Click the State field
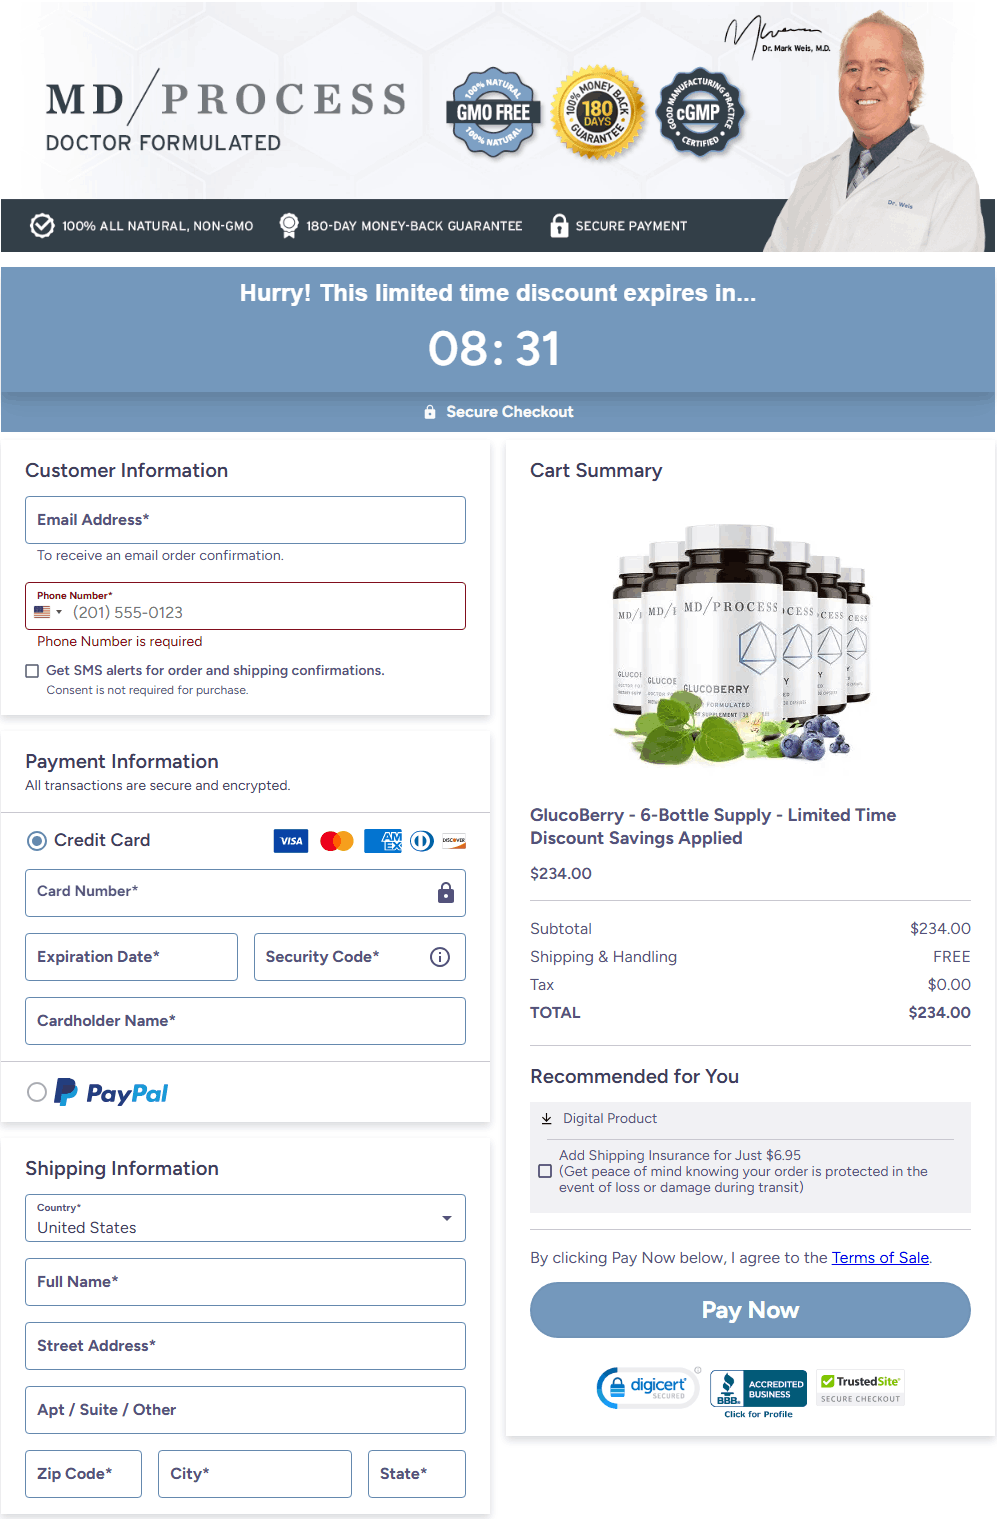This screenshot has height=1519, width=997. pyautogui.click(x=416, y=1474)
